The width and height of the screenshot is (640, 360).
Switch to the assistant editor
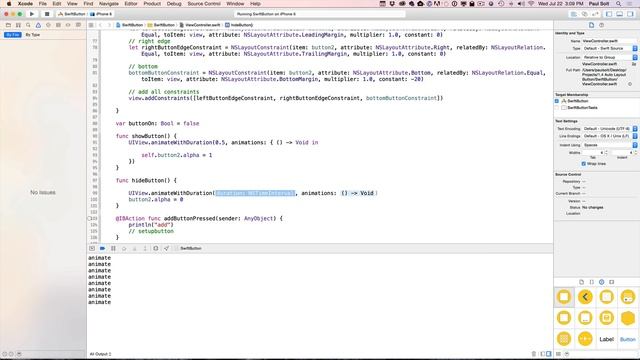pos(584,14)
